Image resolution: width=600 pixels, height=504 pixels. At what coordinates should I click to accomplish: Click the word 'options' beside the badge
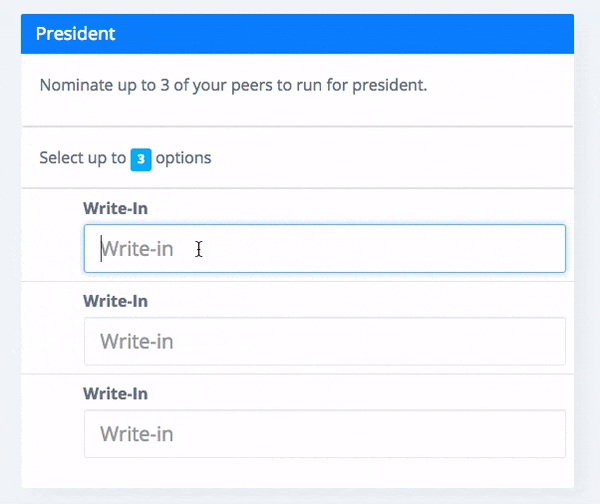click(183, 158)
